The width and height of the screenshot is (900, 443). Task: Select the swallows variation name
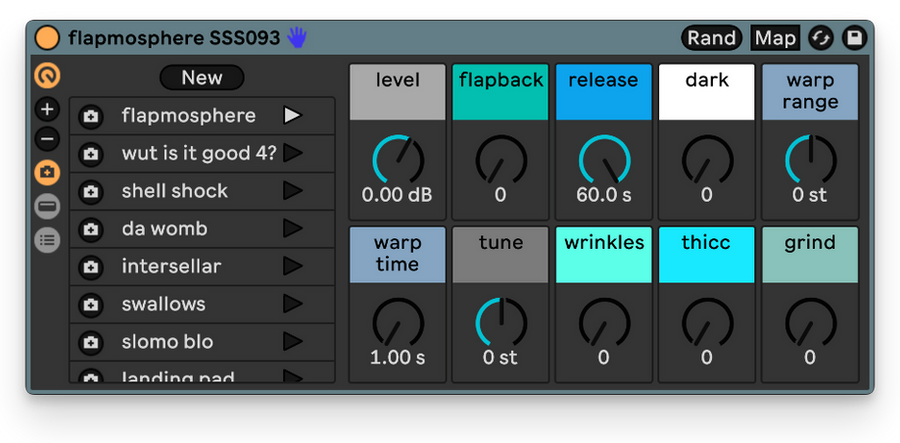point(163,304)
